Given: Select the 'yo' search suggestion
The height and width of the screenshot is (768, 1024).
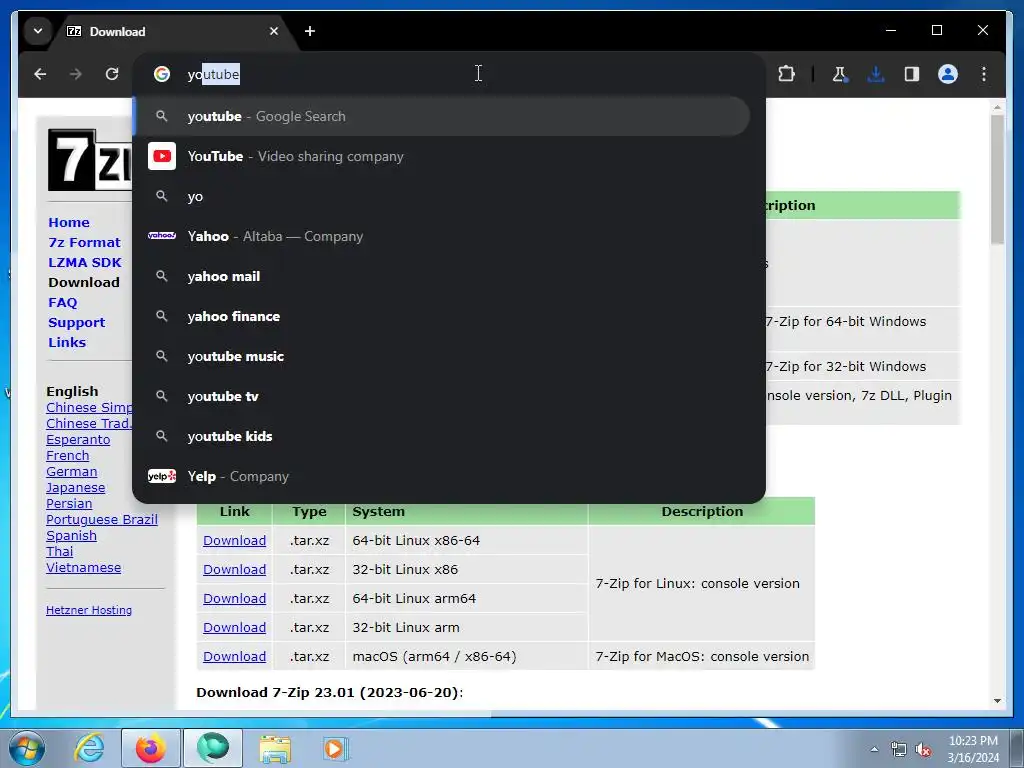Looking at the screenshot, I should tap(441, 197).
